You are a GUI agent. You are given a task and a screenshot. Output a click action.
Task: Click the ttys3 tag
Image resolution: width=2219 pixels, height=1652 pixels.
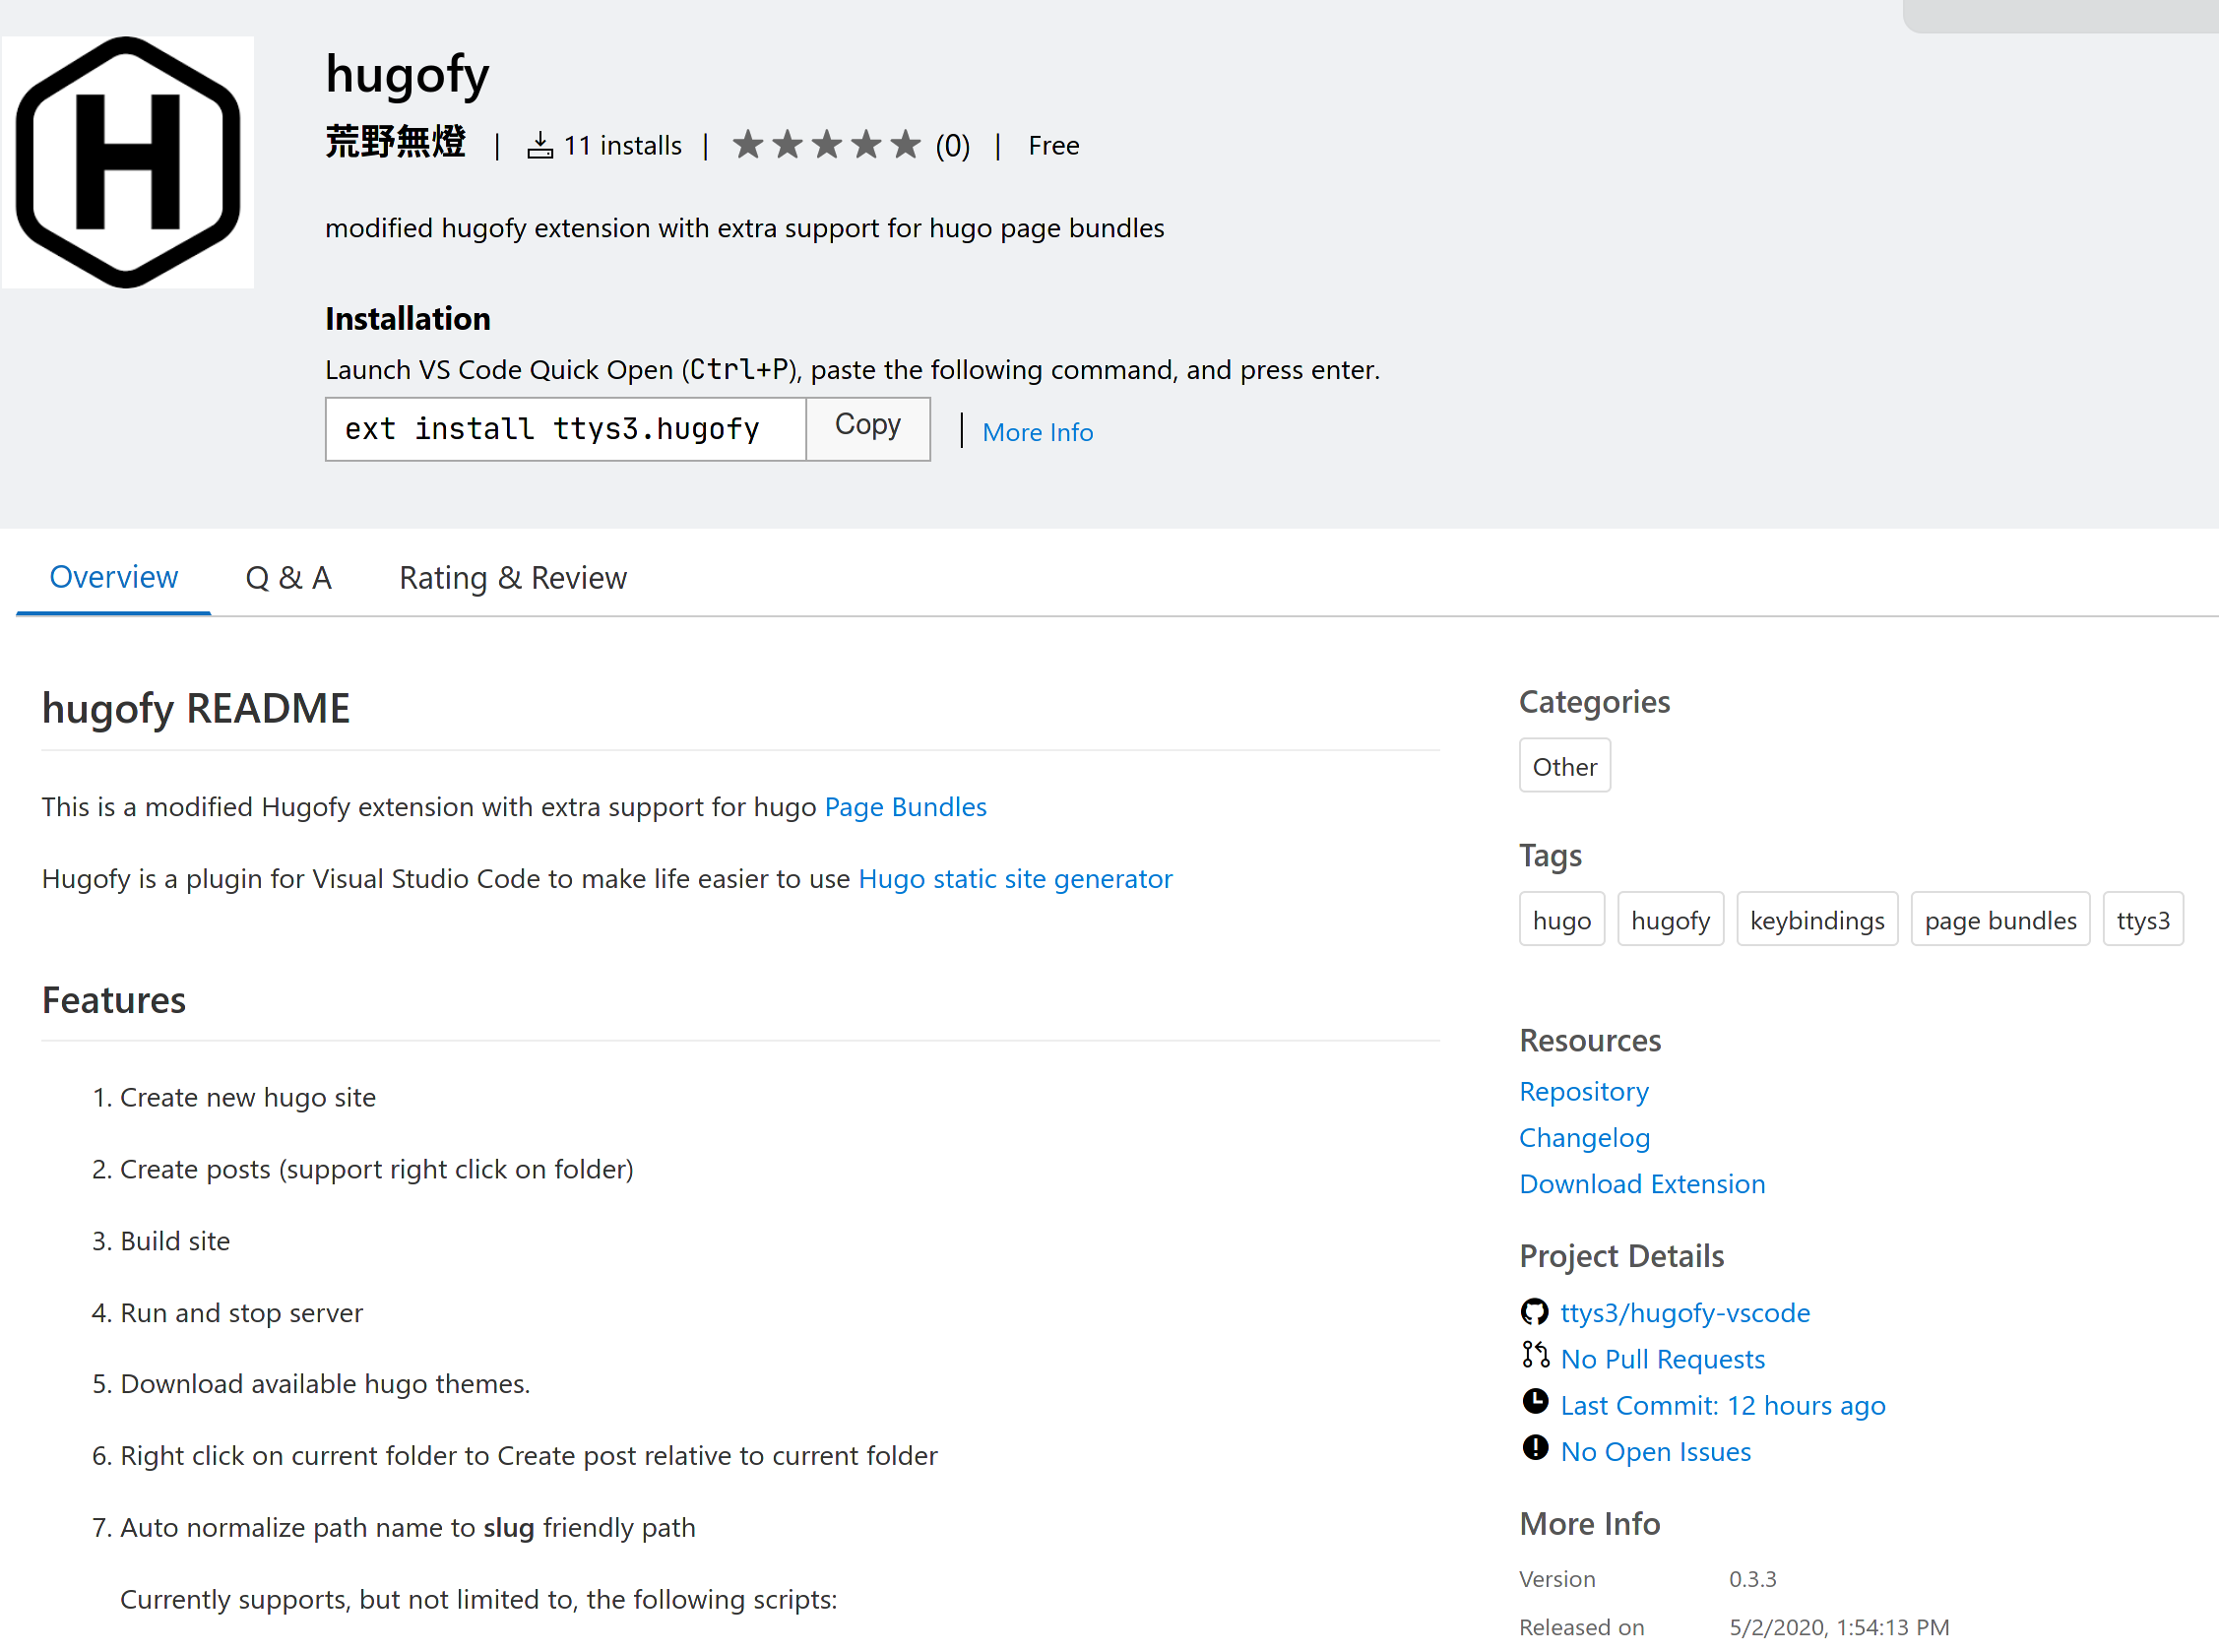point(2142,919)
